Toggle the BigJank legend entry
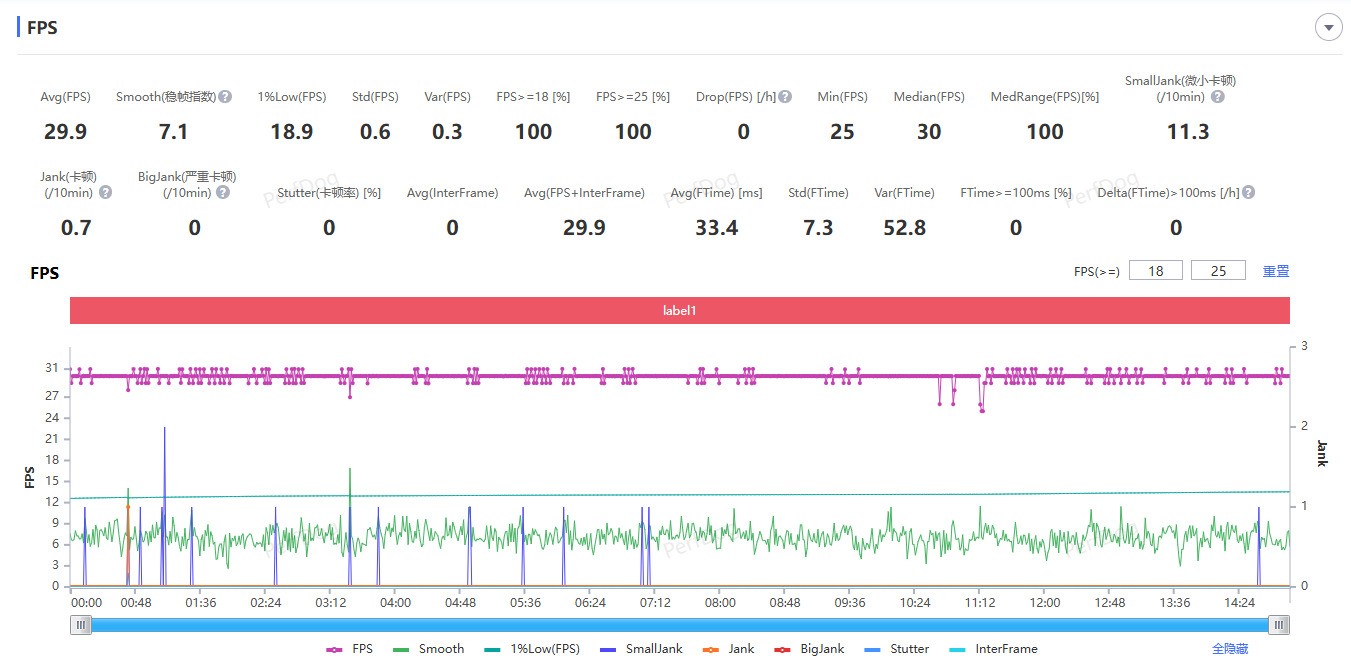The image size is (1351, 661). (809, 649)
